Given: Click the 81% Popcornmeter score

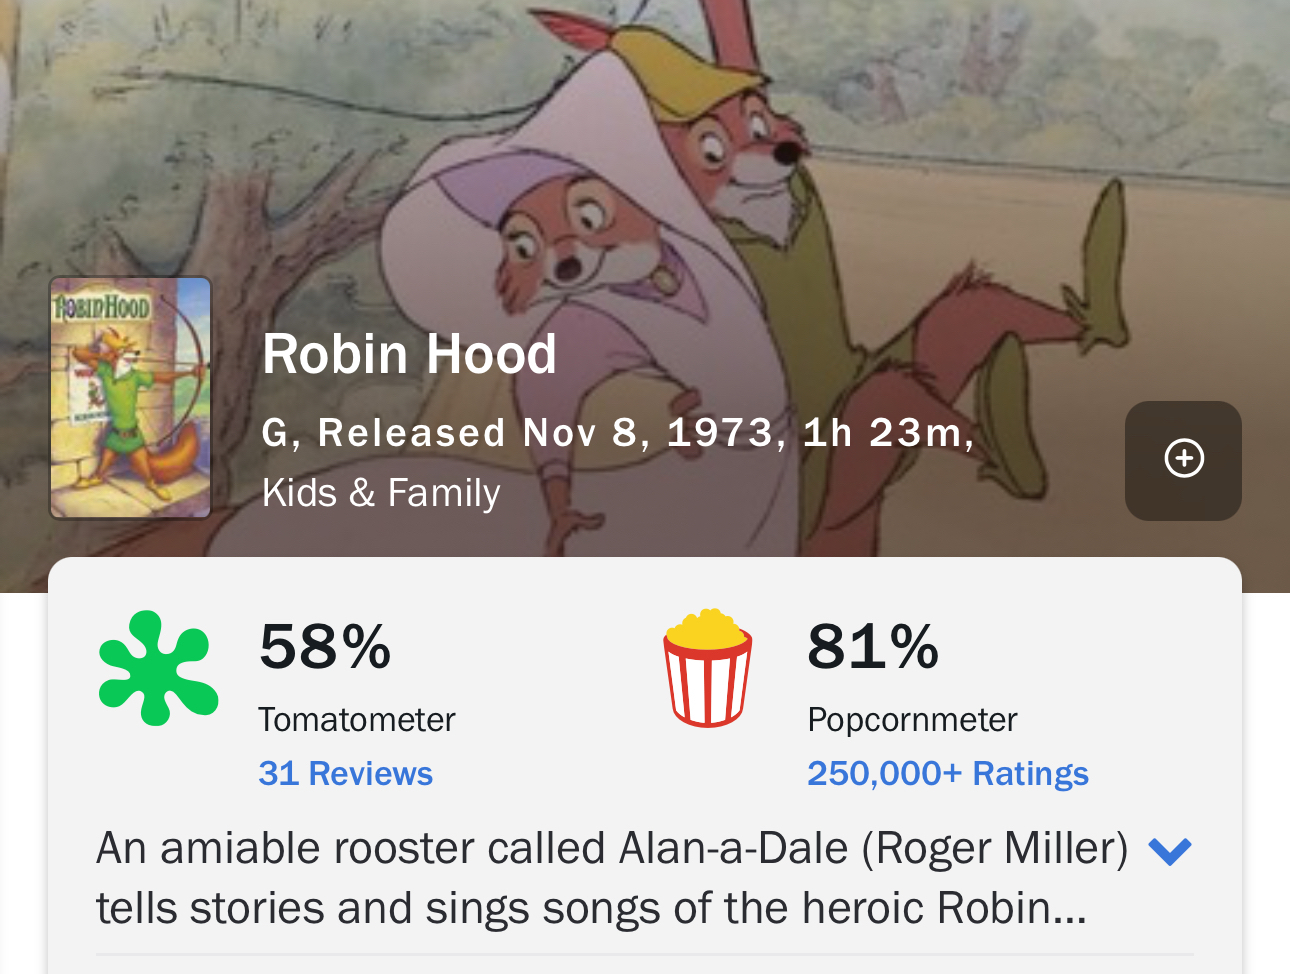Looking at the screenshot, I should [873, 646].
